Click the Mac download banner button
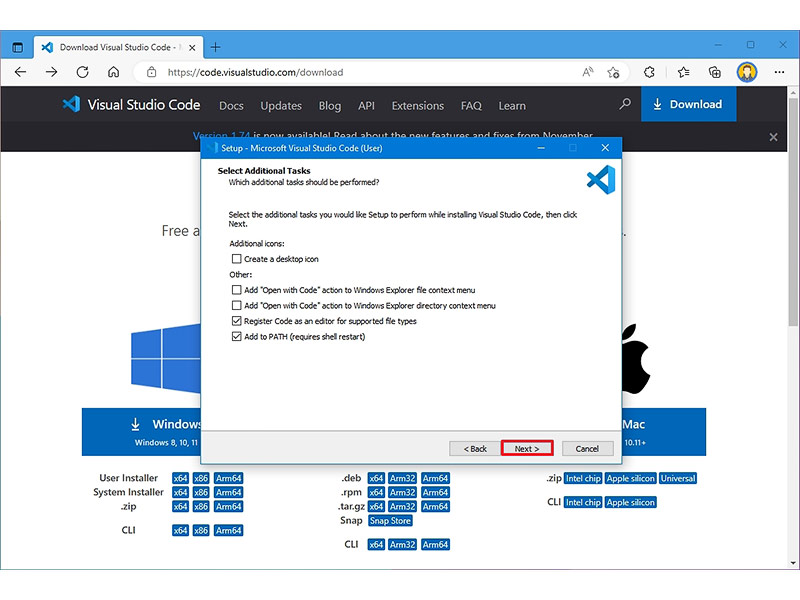This screenshot has width=800, height=600. (664, 432)
